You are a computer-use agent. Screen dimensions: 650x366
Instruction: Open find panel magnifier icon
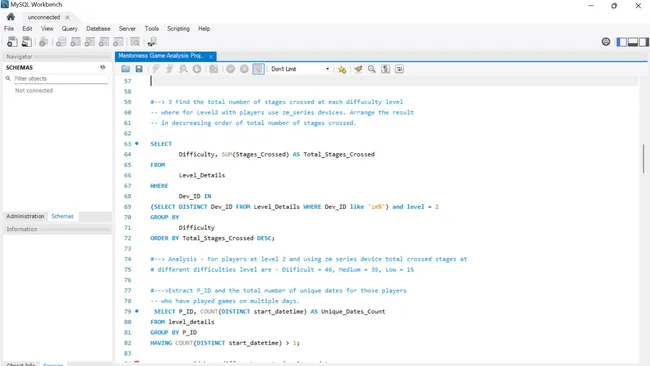(372, 69)
